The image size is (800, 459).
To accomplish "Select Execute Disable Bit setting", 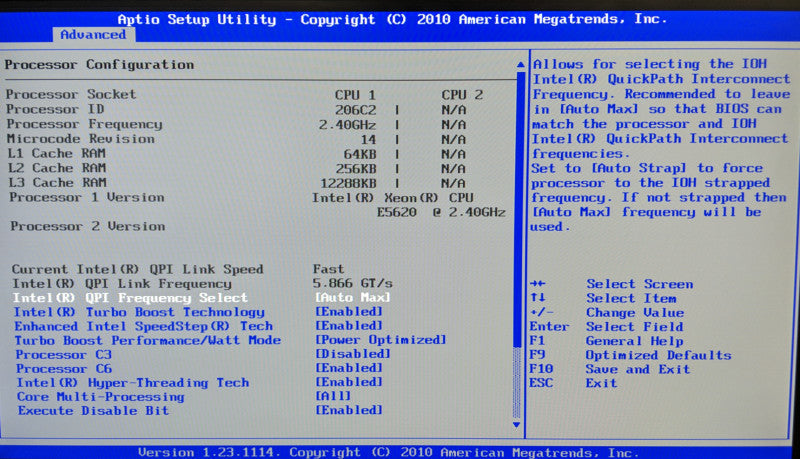I will pyautogui.click(x=93, y=411).
